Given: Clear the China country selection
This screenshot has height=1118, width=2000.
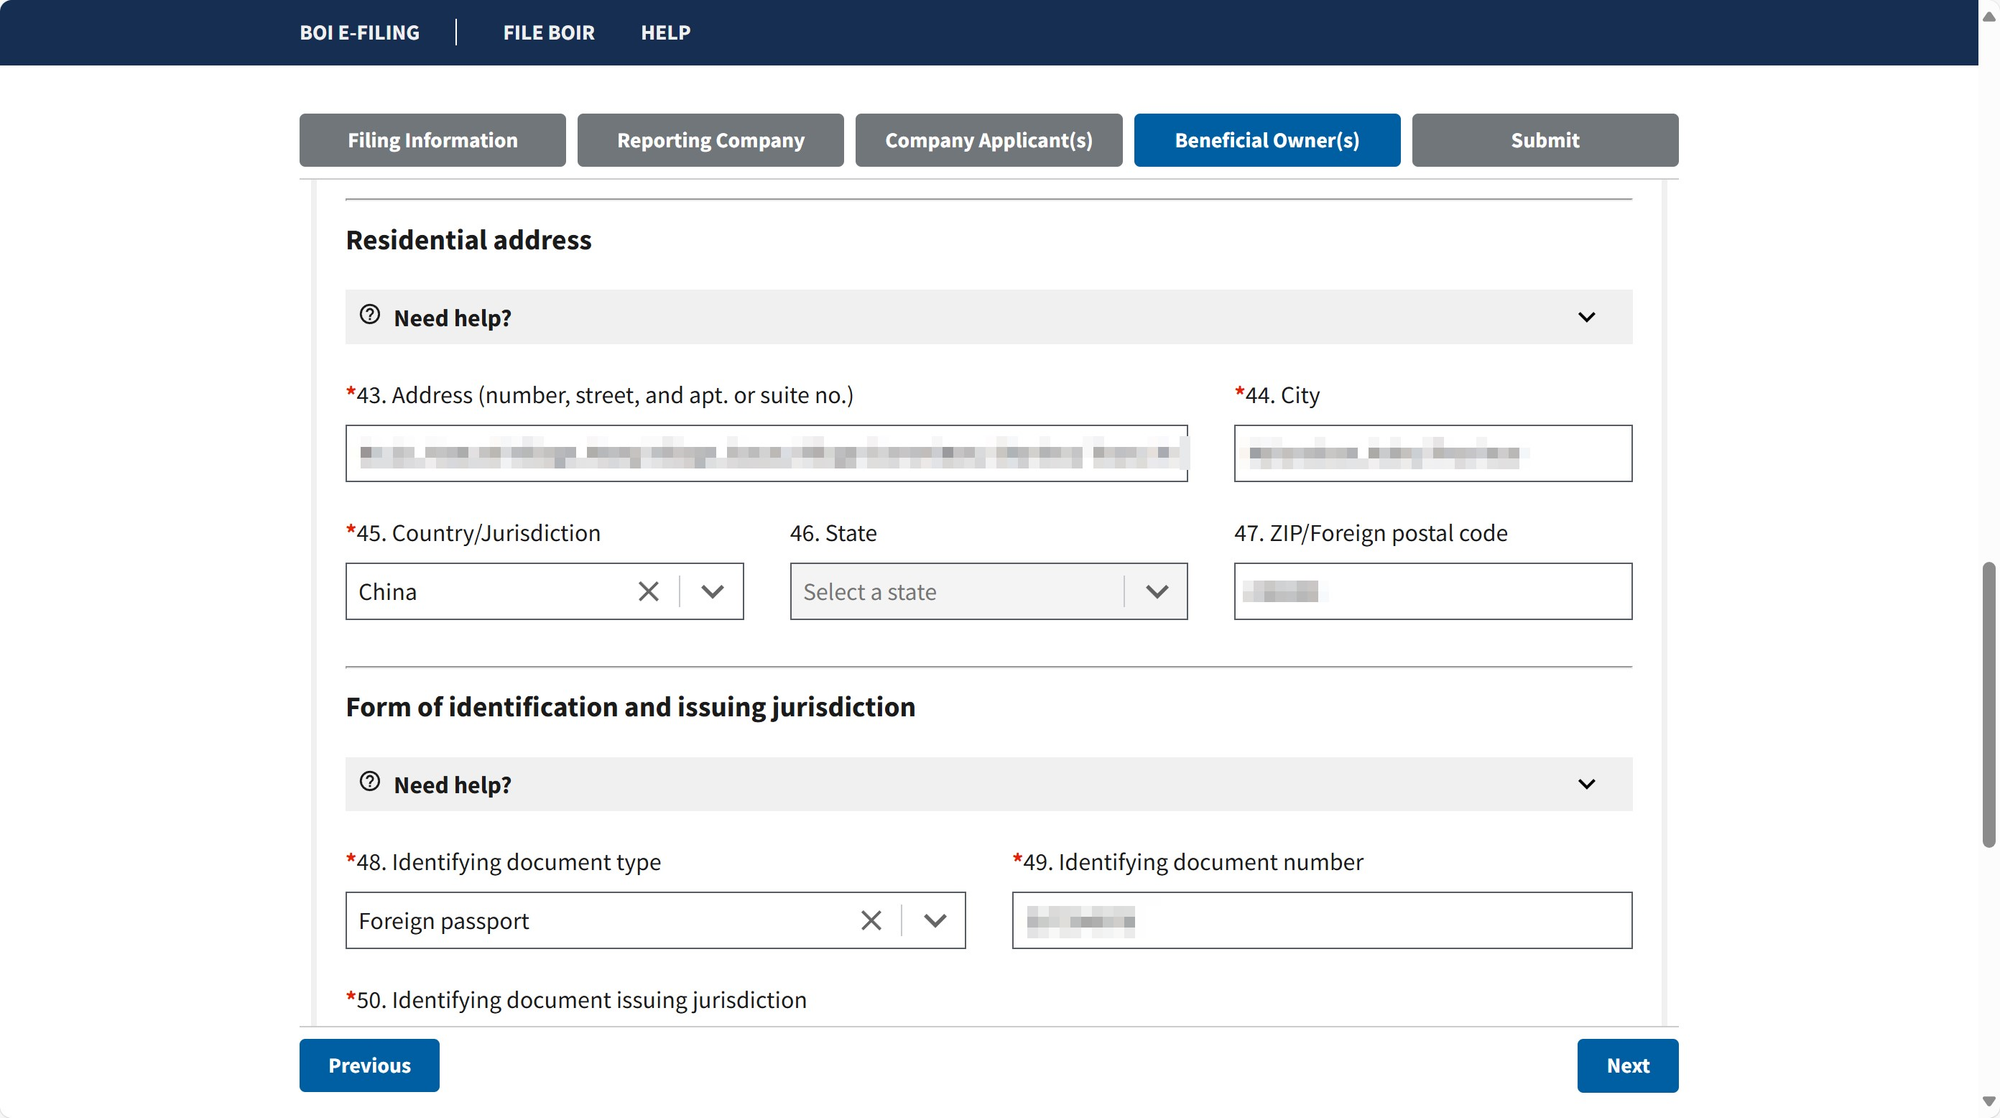Looking at the screenshot, I should click(648, 592).
